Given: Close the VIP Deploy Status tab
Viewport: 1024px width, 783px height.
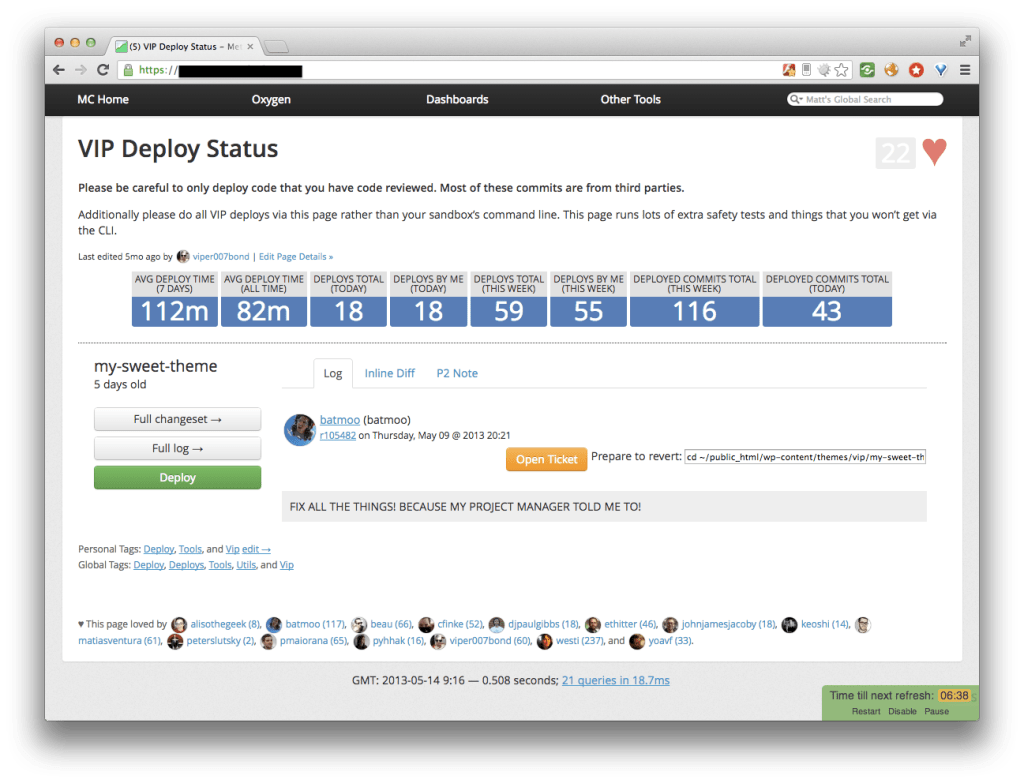Looking at the screenshot, I should click(250, 46).
